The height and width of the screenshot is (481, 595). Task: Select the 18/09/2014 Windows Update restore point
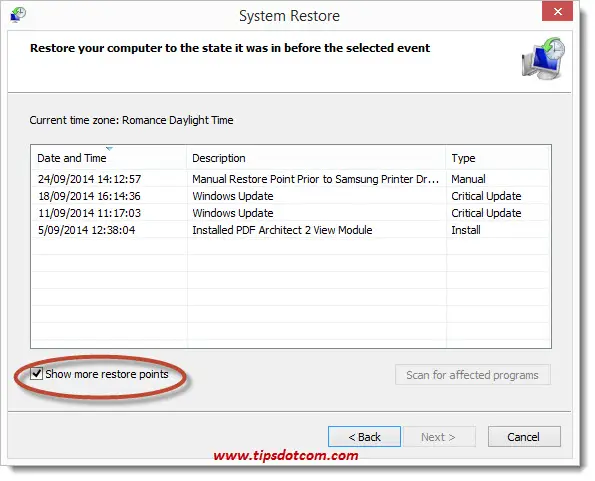click(x=291, y=196)
